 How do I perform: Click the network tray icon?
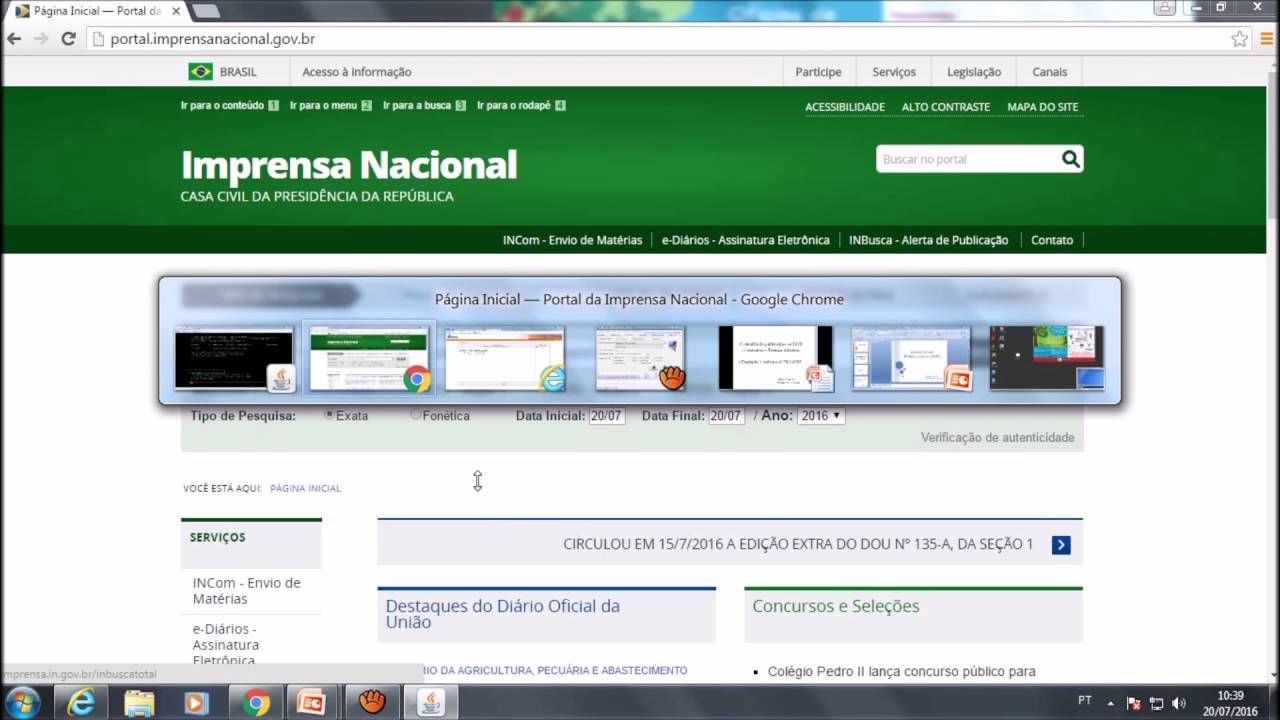point(1156,703)
